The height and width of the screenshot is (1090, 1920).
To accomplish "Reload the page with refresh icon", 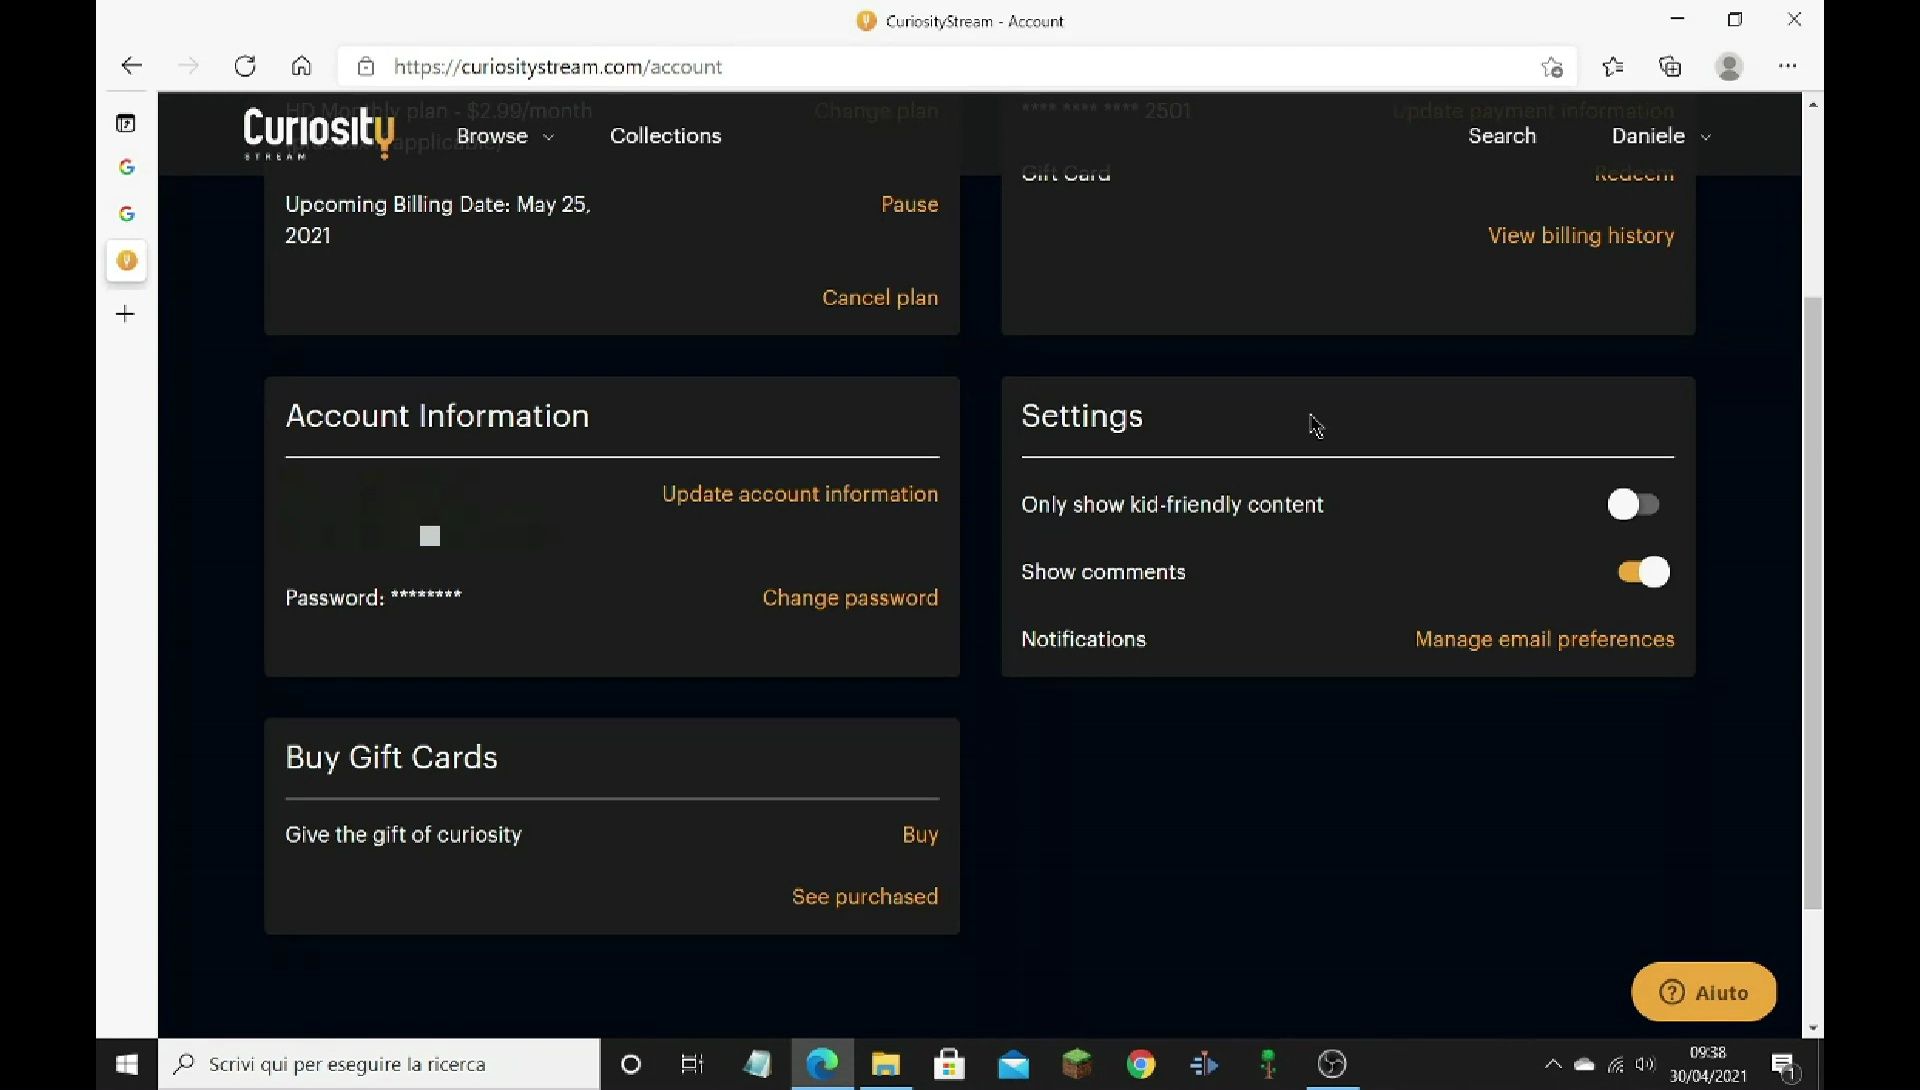I will [x=245, y=66].
